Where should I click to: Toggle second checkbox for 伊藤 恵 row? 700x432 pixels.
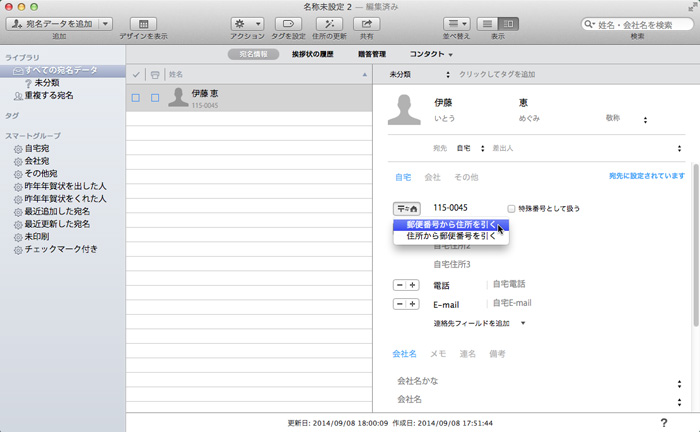click(x=155, y=98)
